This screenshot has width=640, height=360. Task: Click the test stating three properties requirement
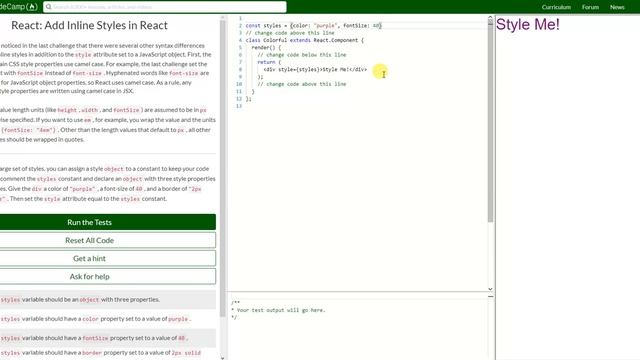click(108, 300)
